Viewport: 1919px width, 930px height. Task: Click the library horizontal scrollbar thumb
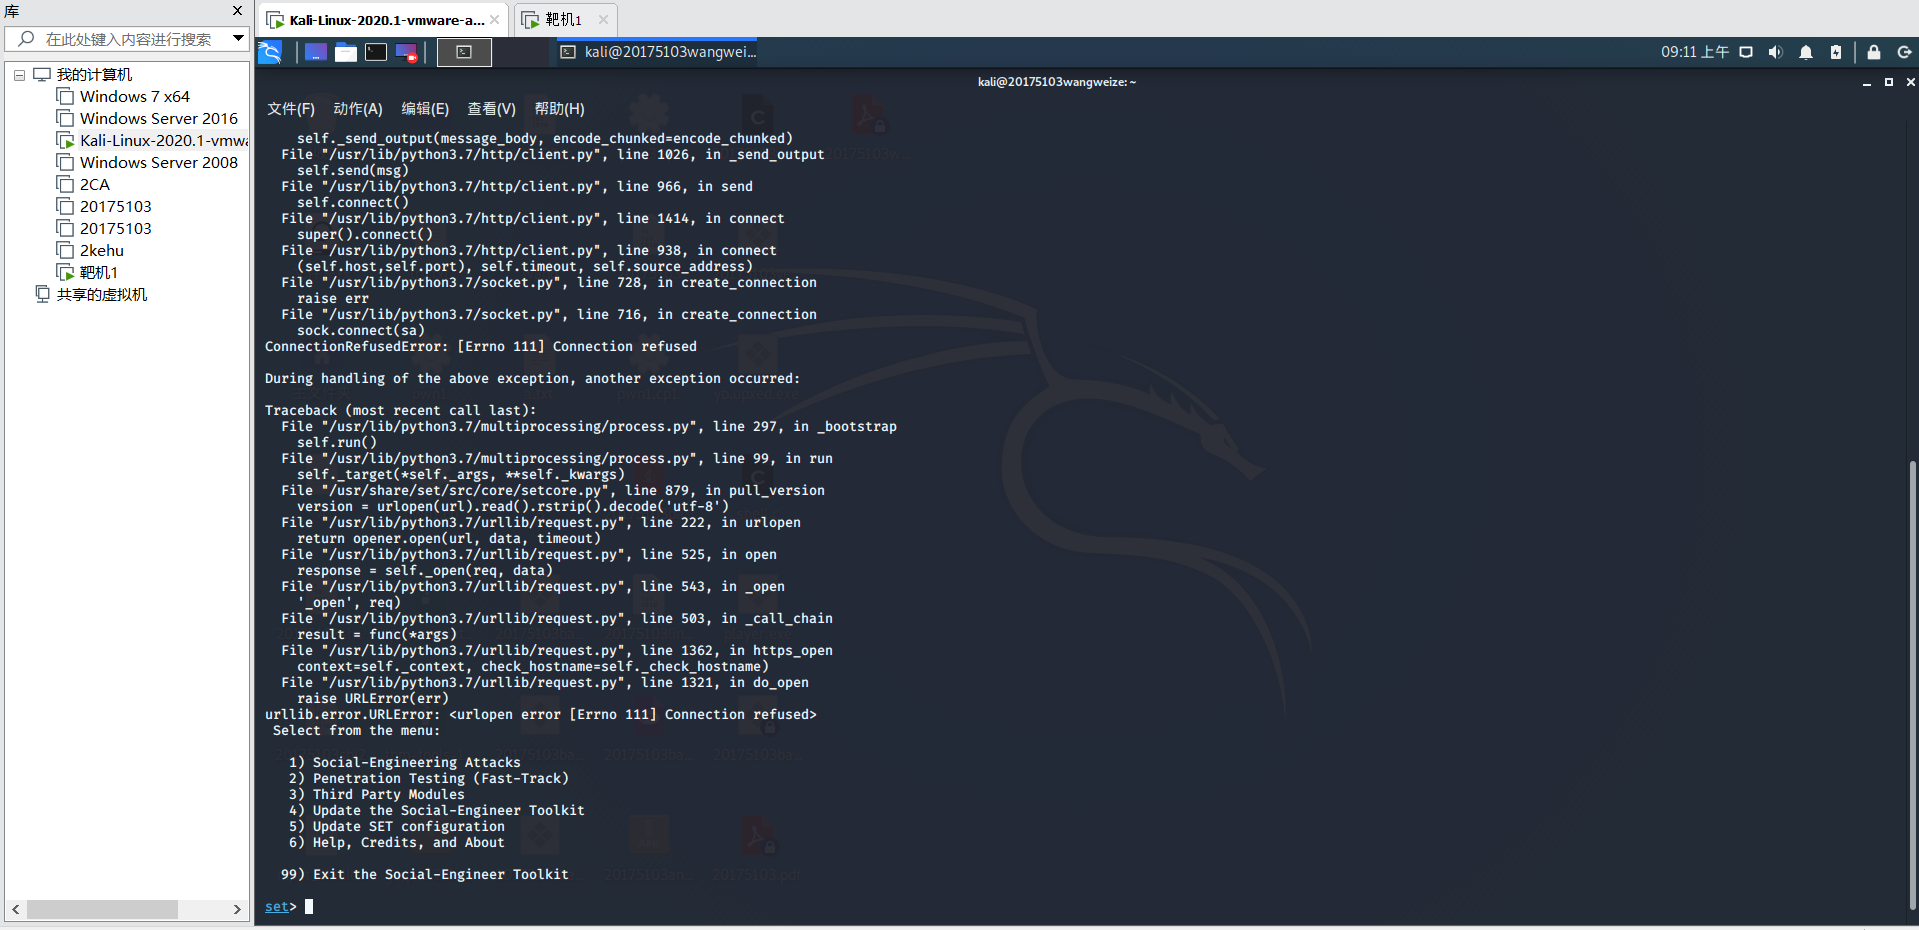pyautogui.click(x=102, y=909)
